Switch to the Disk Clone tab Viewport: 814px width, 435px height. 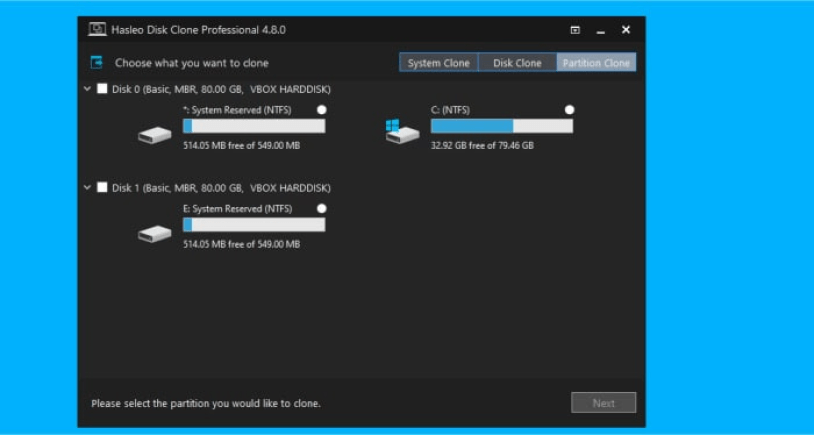pyautogui.click(x=517, y=63)
